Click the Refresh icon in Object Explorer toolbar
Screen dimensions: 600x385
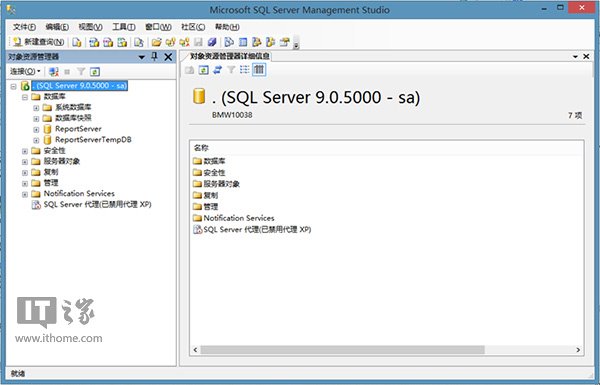coord(95,72)
